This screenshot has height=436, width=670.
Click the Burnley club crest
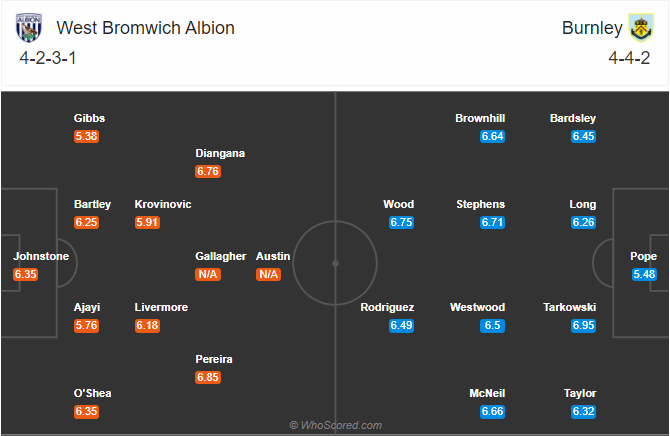pyautogui.click(x=641, y=28)
